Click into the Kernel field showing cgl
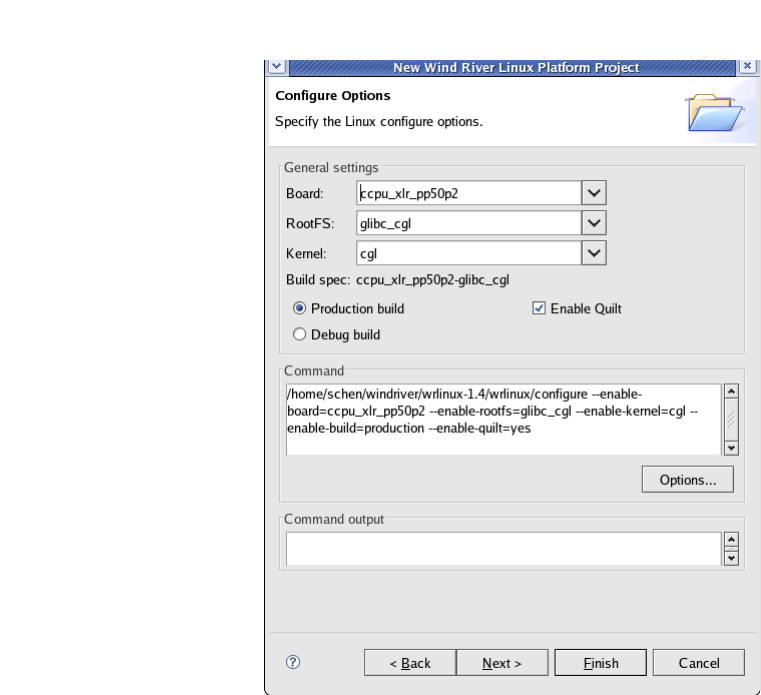 point(469,253)
